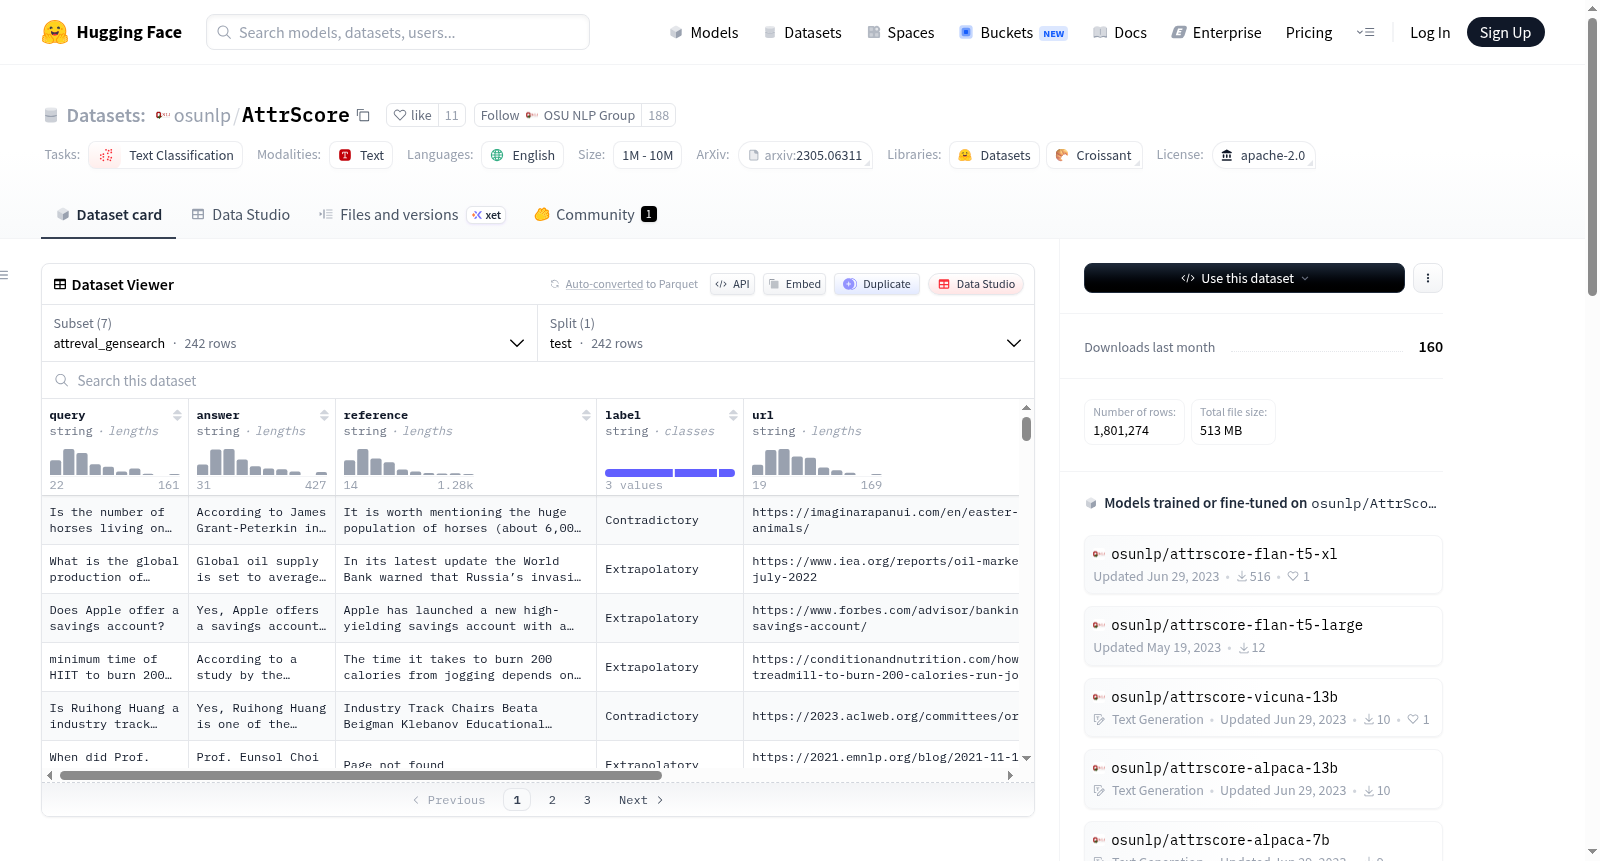Image resolution: width=1600 pixels, height=861 pixels.
Task: Click the like heart button
Action: click(x=412, y=115)
